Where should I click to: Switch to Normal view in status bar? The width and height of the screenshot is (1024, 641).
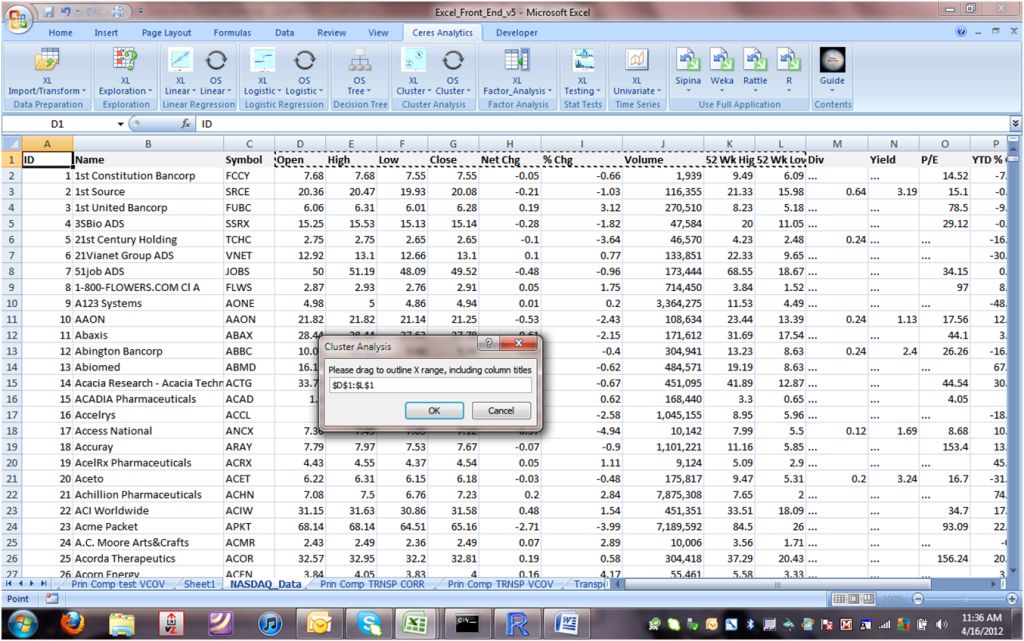(839, 599)
